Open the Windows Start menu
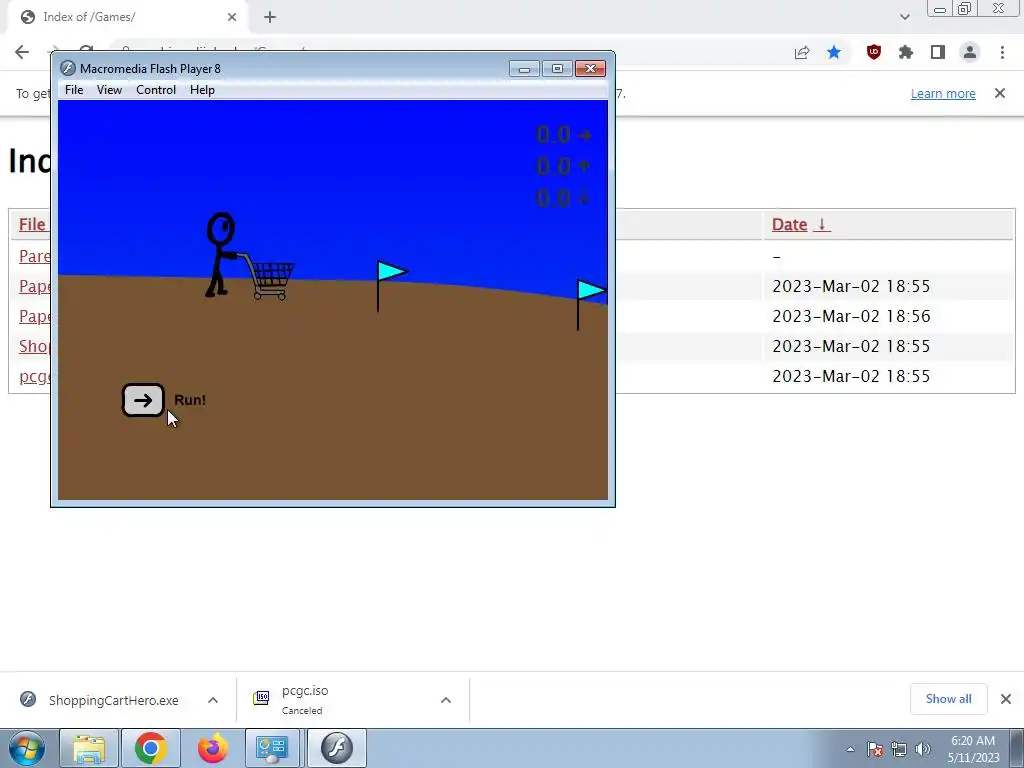Image resolution: width=1024 pixels, height=768 pixels. click(x=27, y=748)
